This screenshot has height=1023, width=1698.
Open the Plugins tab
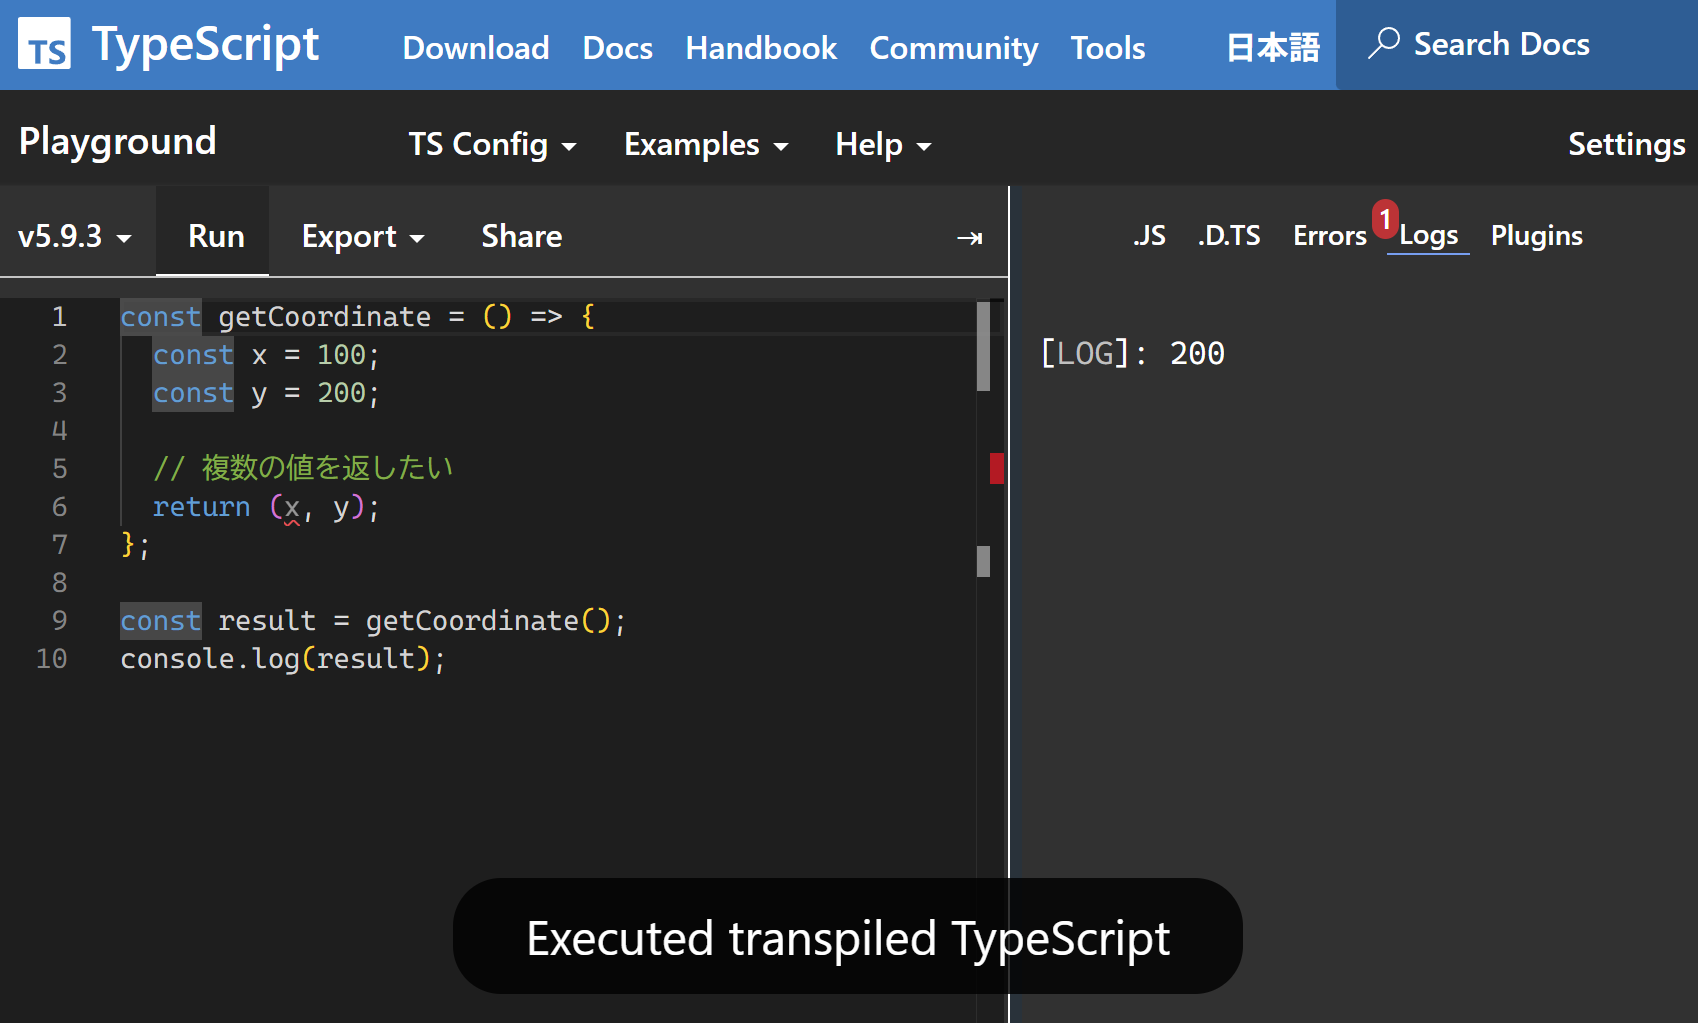pyautogui.click(x=1536, y=236)
